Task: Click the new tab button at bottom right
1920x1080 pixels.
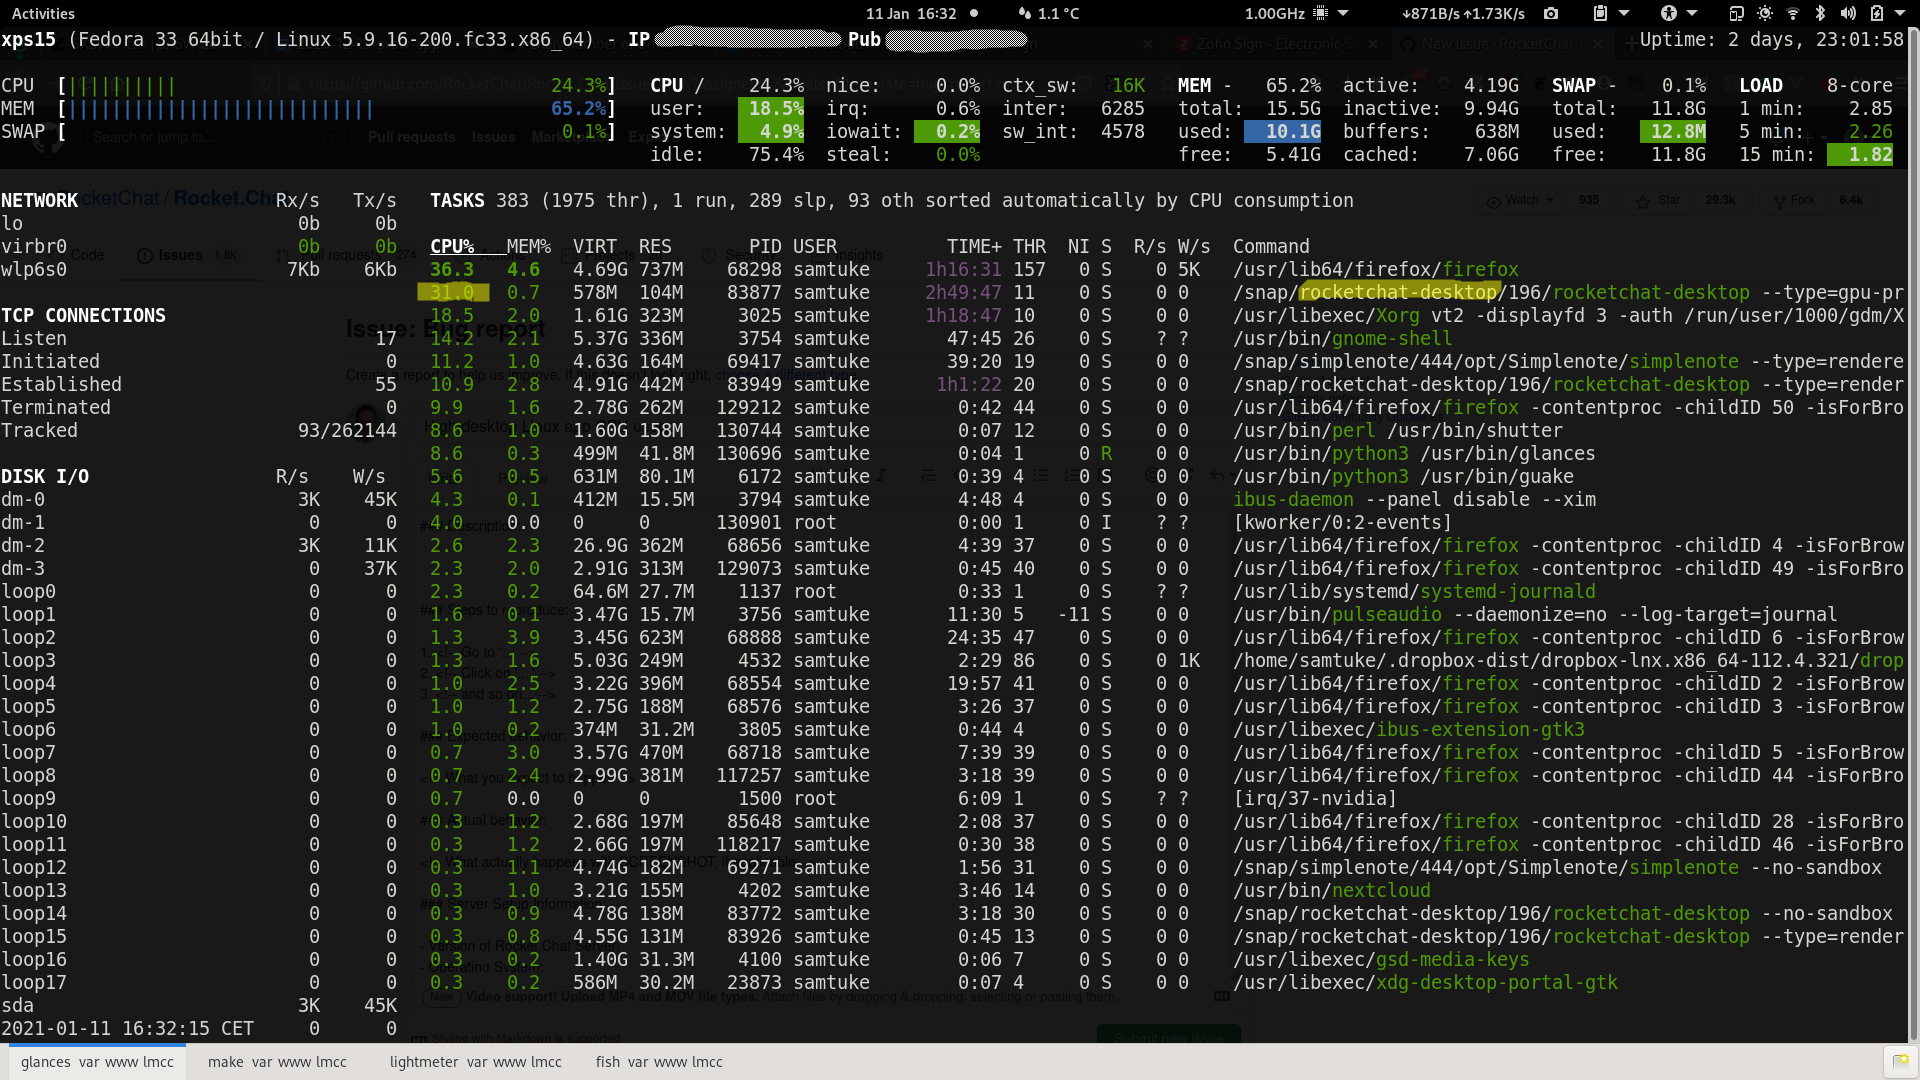Action: click(x=1900, y=1062)
